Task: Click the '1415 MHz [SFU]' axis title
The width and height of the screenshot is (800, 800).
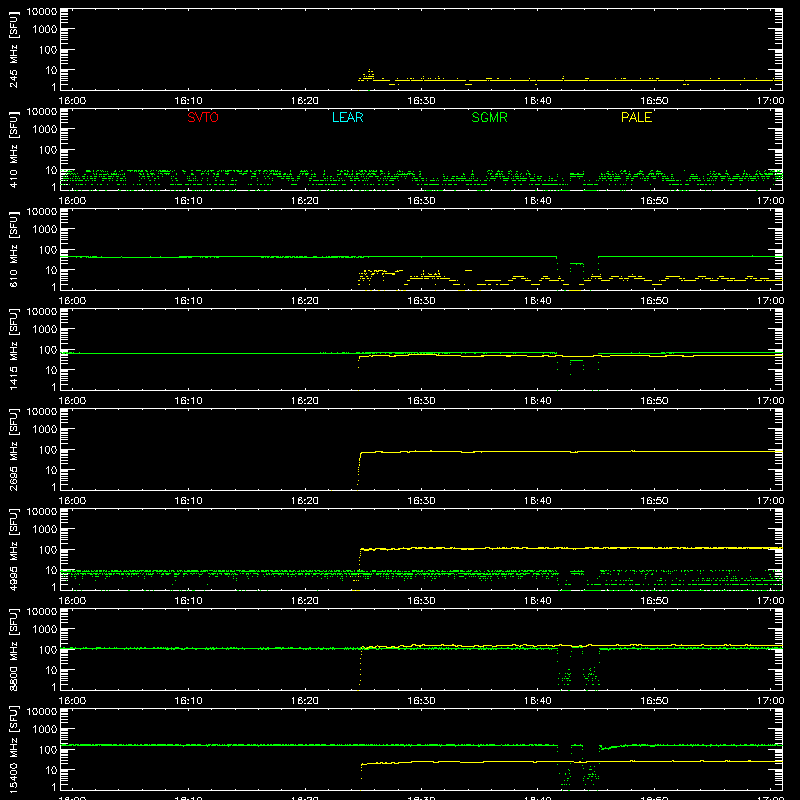Action: point(14,350)
